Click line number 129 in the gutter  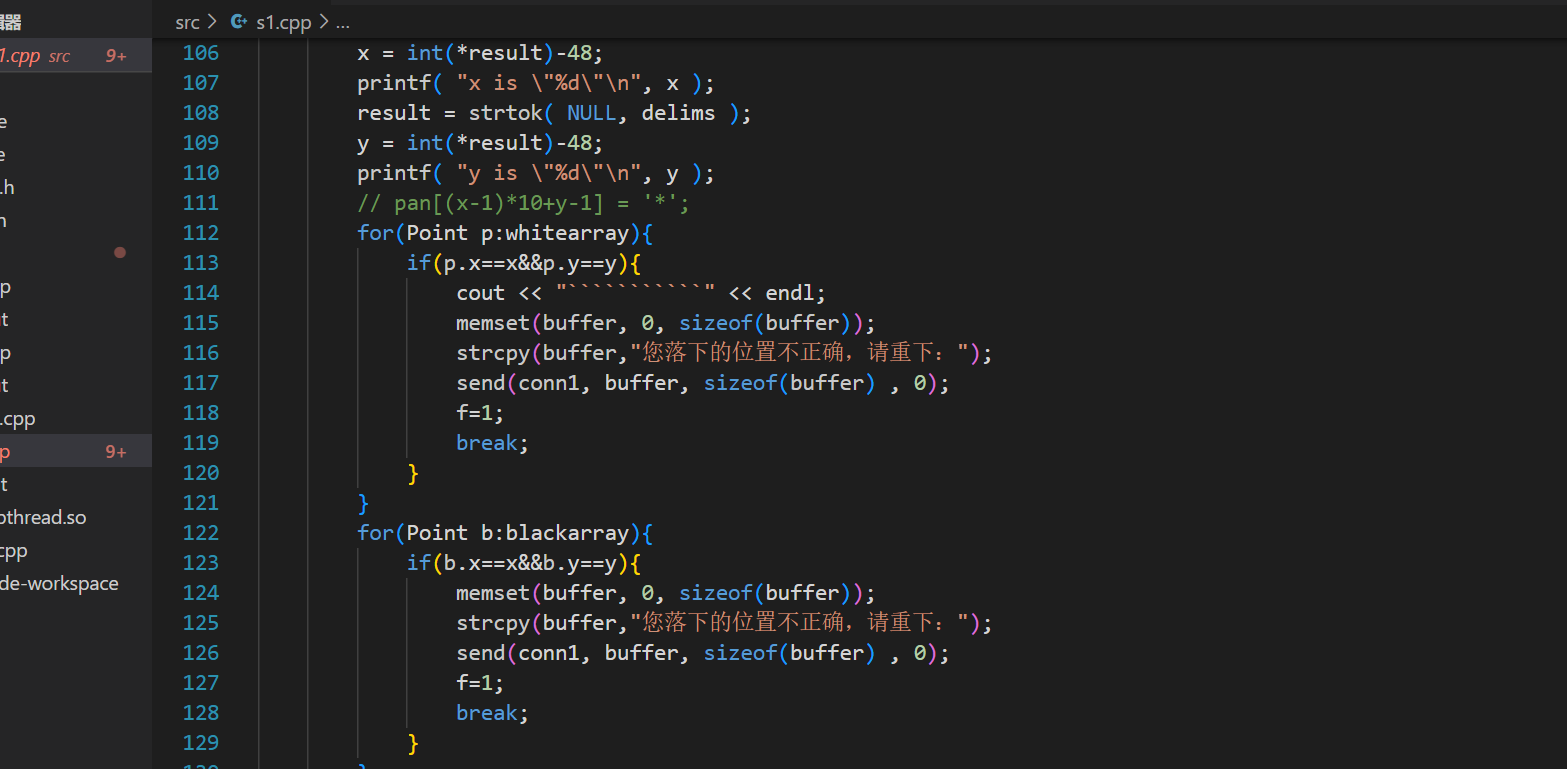(x=200, y=742)
